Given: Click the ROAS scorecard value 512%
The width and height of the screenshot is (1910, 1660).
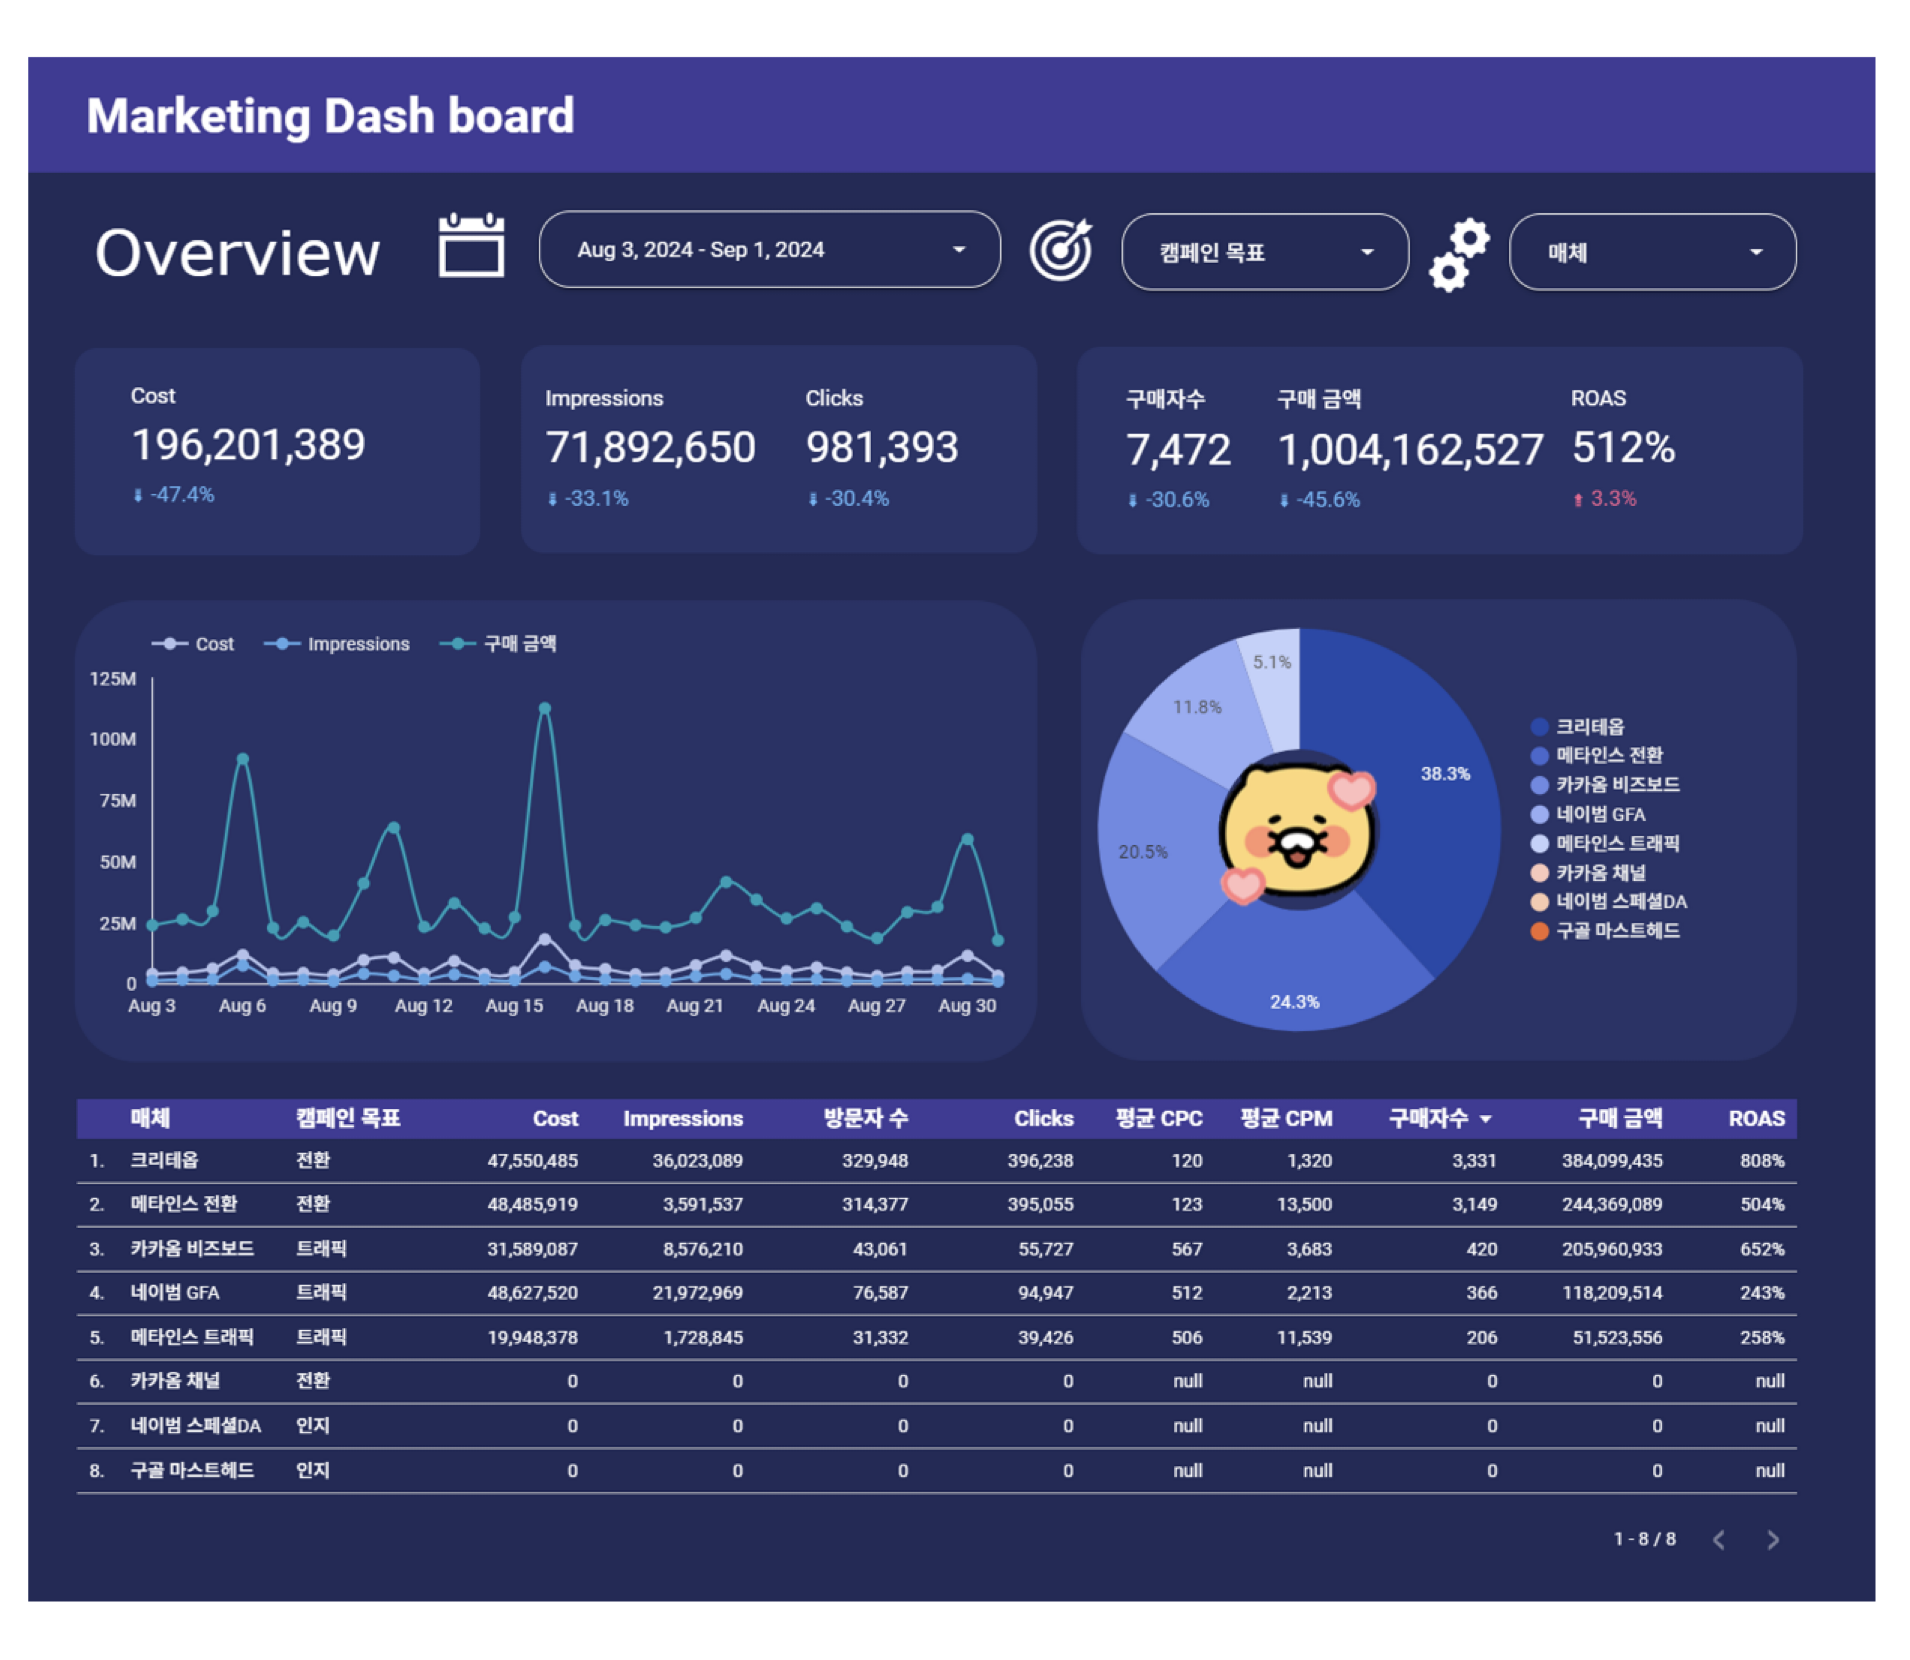Looking at the screenshot, I should [x=1623, y=448].
